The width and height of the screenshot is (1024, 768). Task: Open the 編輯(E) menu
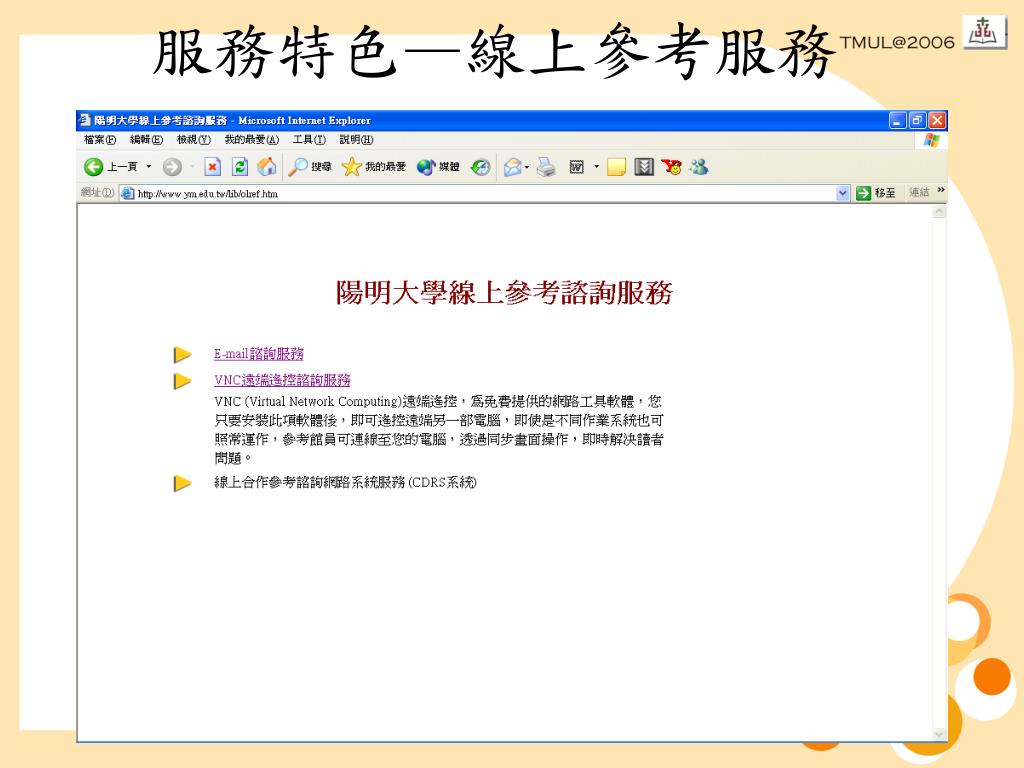tap(146, 140)
